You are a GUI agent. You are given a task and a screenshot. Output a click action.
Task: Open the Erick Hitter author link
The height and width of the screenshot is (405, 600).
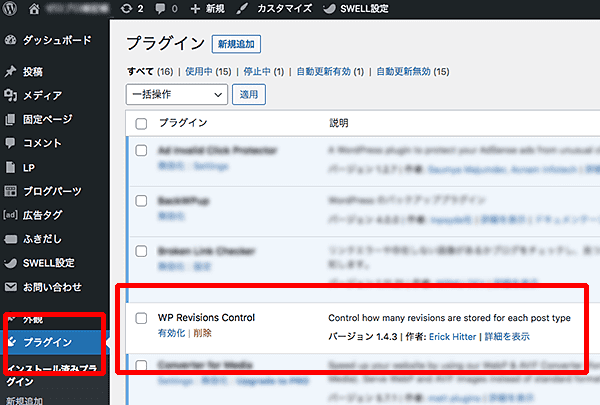tap(452, 336)
